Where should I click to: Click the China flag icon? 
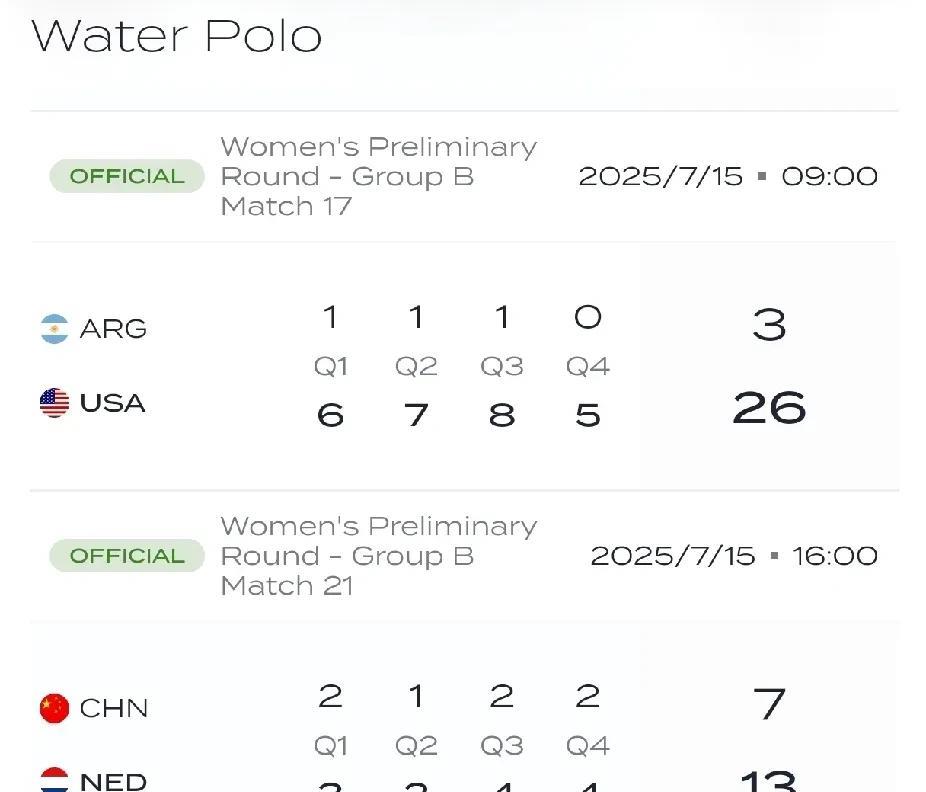[x=54, y=708]
